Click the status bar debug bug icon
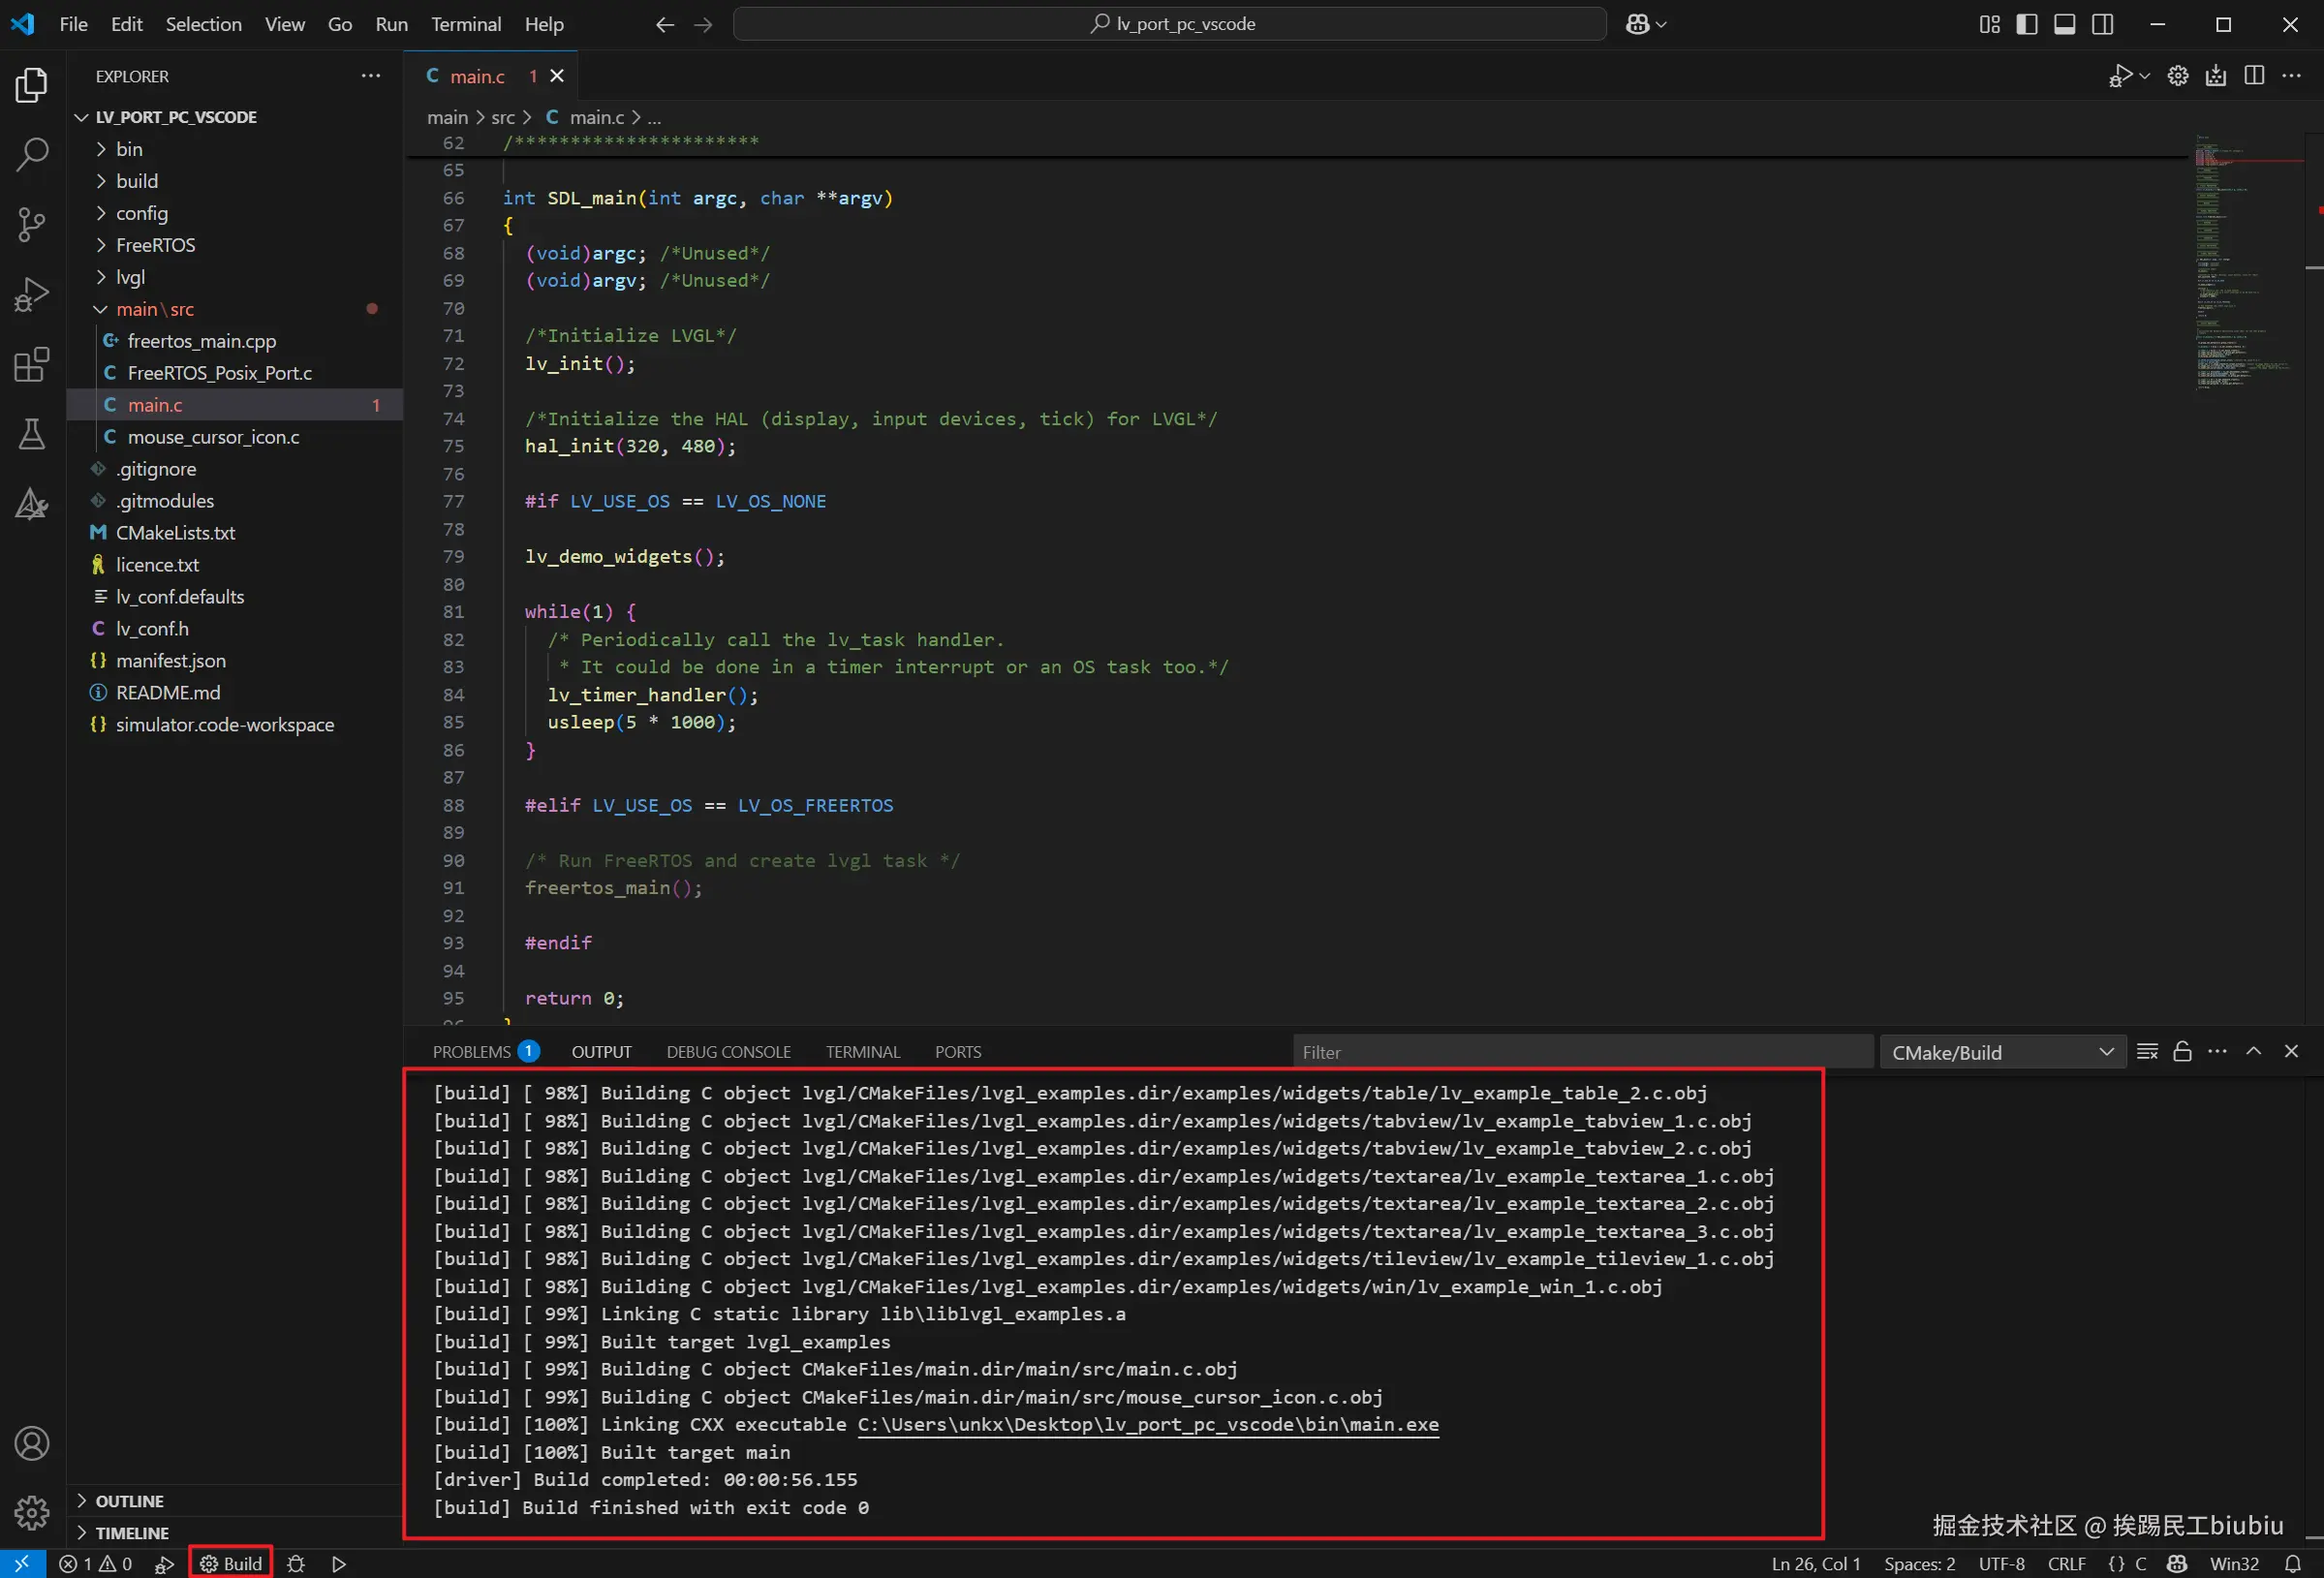Image resolution: width=2324 pixels, height=1578 pixels. (x=296, y=1563)
